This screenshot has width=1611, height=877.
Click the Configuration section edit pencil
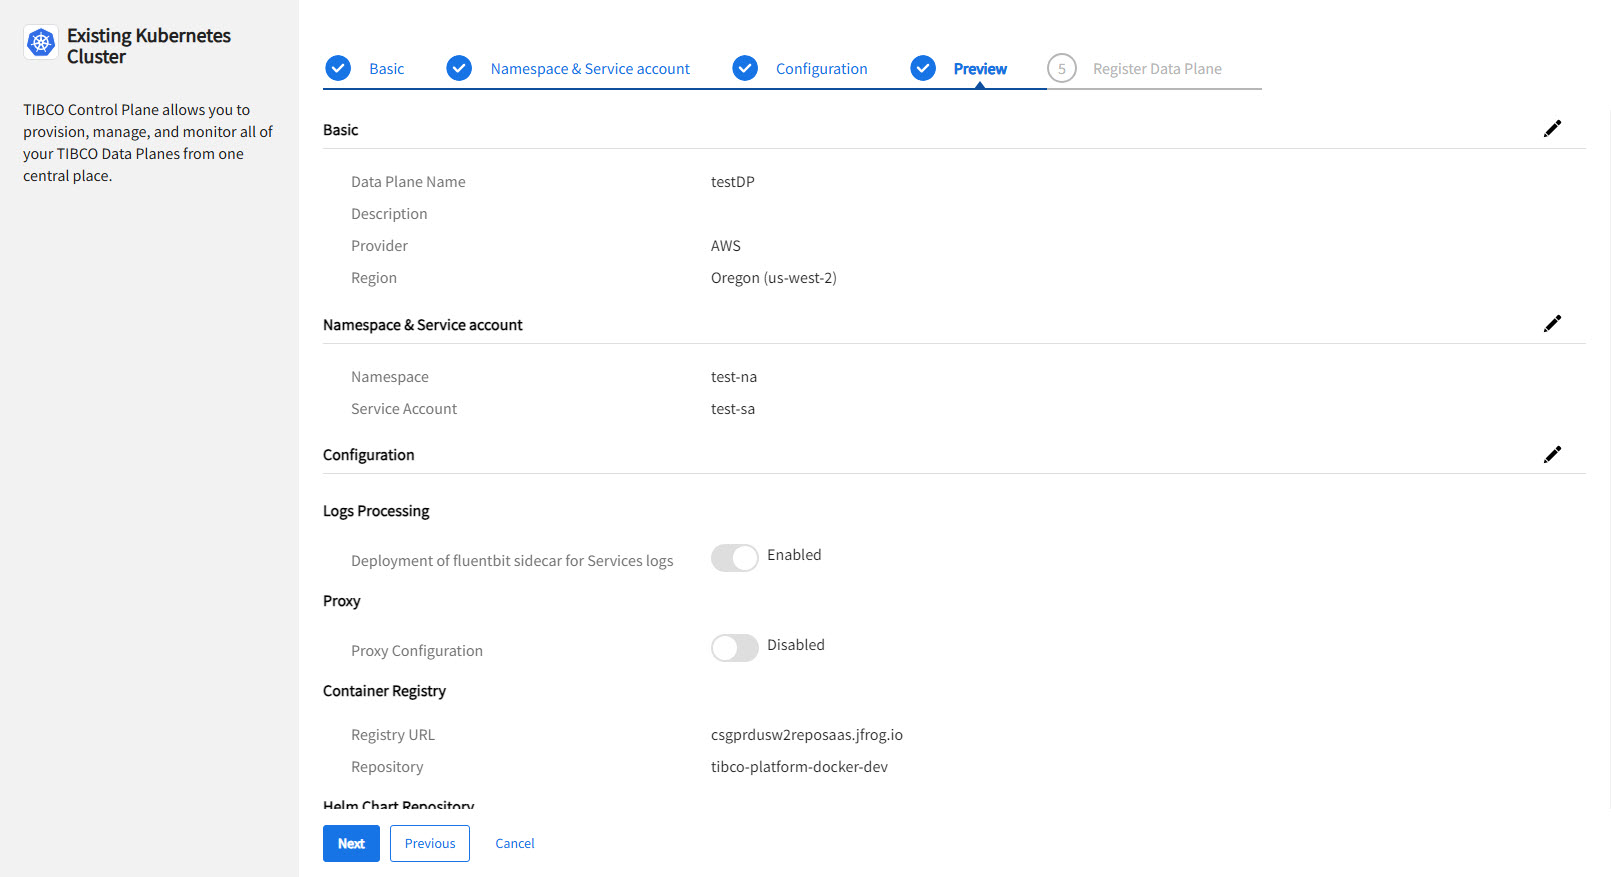(x=1552, y=455)
